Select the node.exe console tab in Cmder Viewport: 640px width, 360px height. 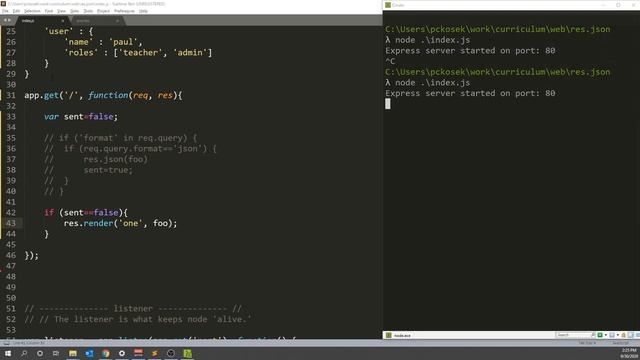pyautogui.click(x=399, y=335)
